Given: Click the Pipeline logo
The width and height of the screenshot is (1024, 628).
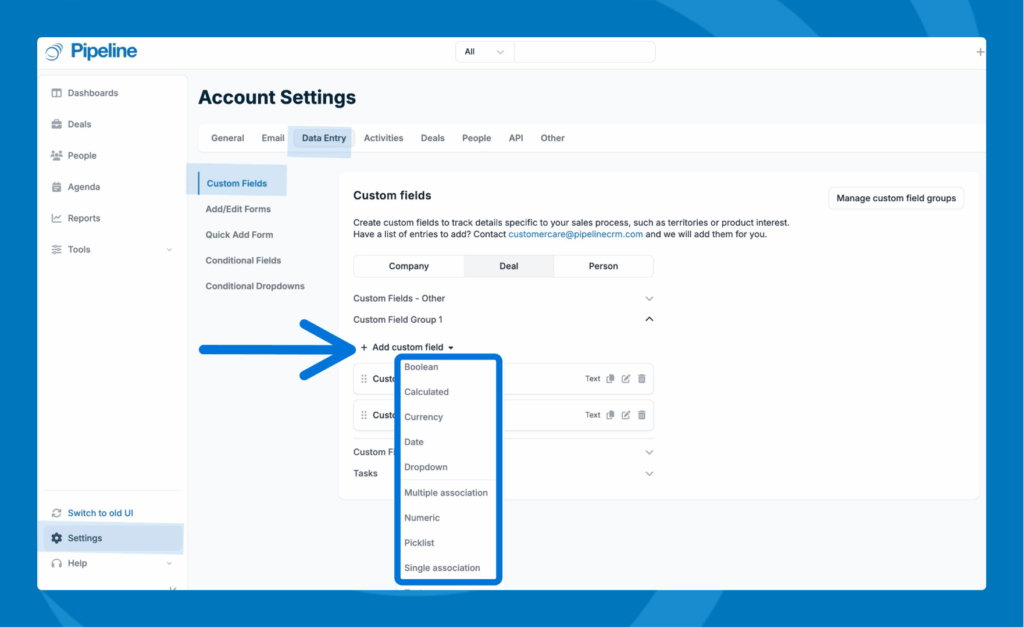Looking at the screenshot, I should coord(92,51).
